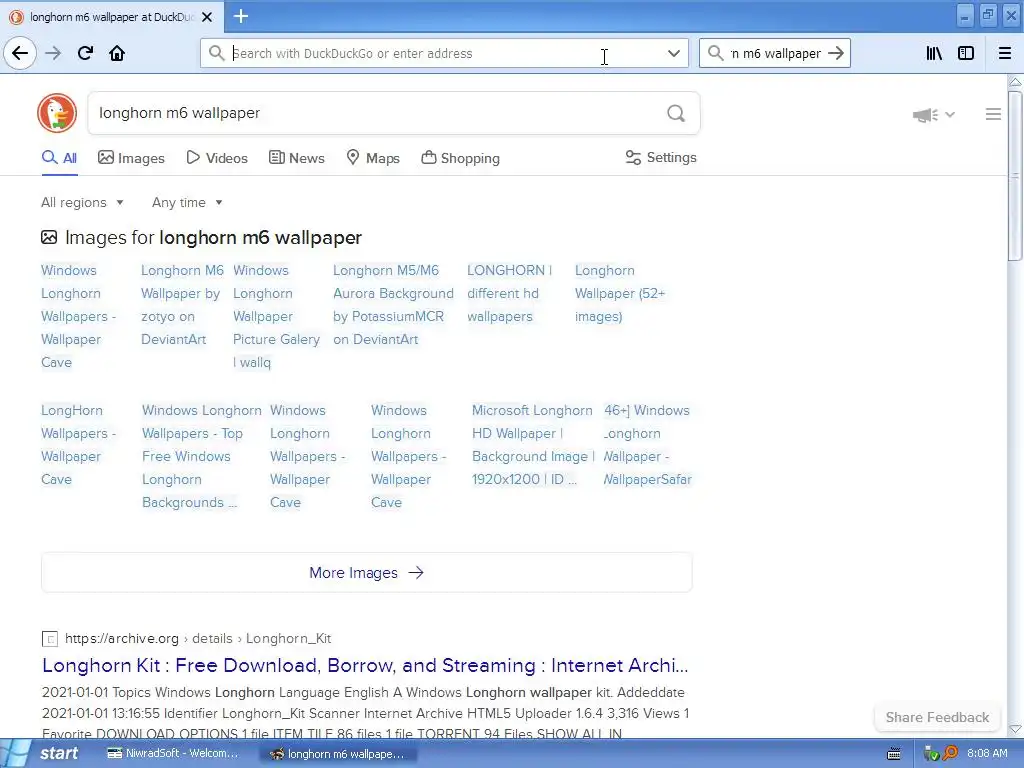Click the browser toolbar search field
1024x768 pixels.
(x=775, y=54)
